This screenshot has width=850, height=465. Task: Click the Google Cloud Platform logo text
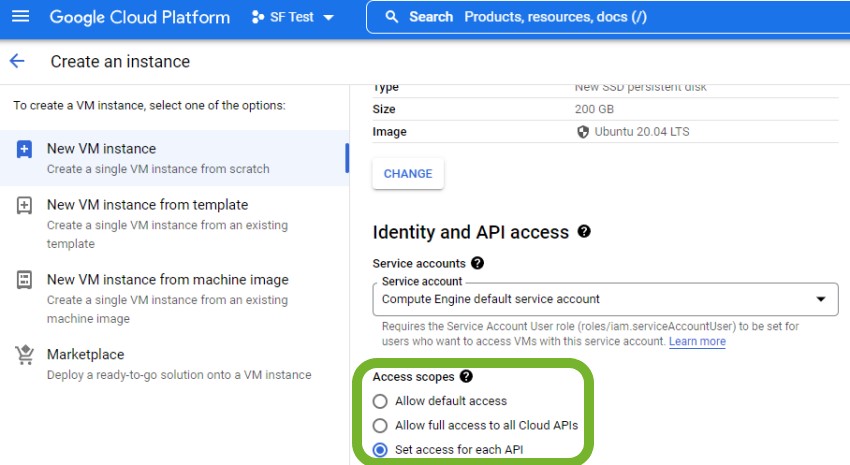[139, 17]
